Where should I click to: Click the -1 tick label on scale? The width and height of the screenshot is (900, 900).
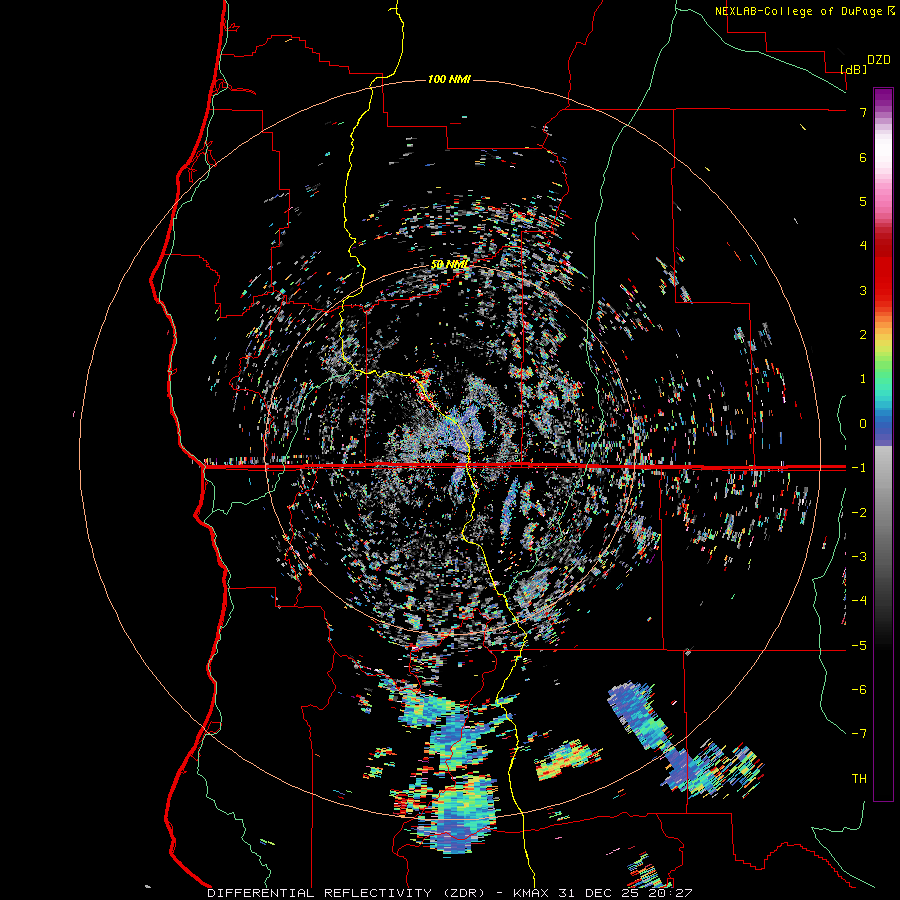coord(859,468)
